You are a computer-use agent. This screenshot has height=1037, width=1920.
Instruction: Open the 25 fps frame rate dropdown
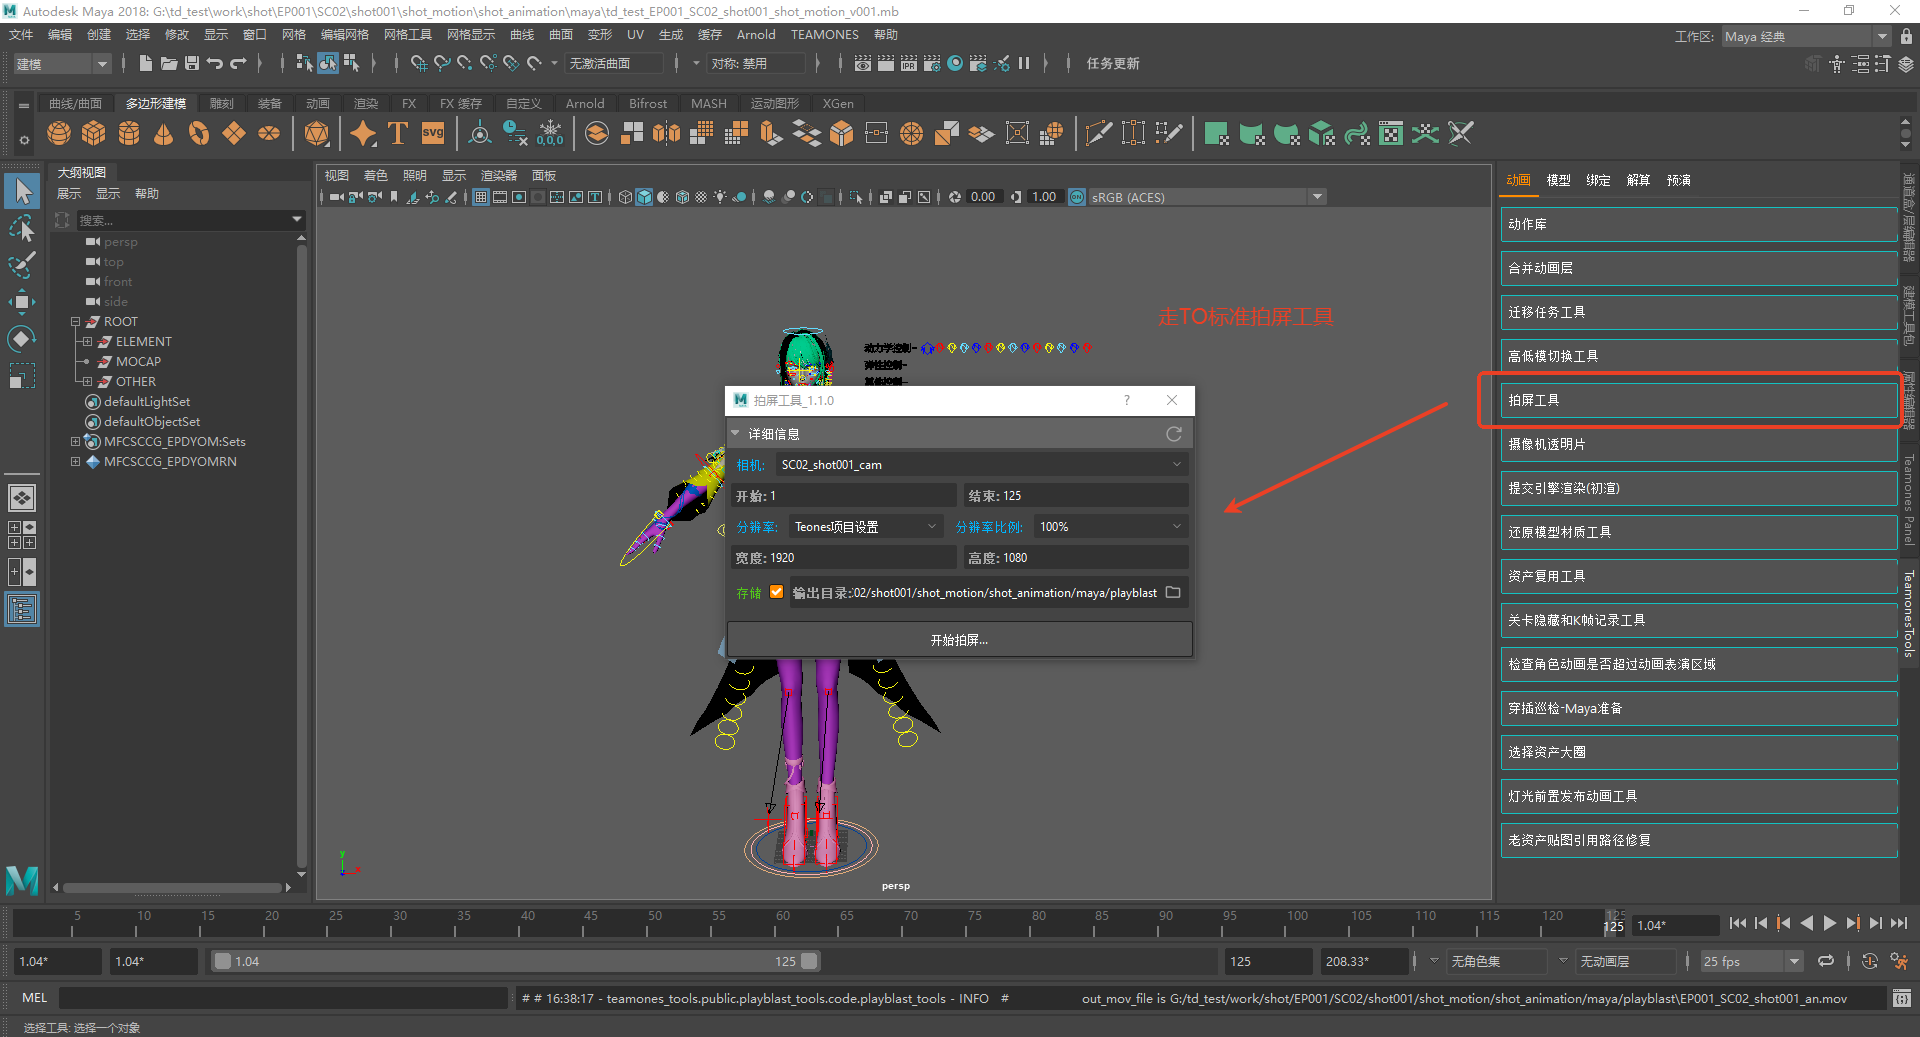coord(1751,961)
